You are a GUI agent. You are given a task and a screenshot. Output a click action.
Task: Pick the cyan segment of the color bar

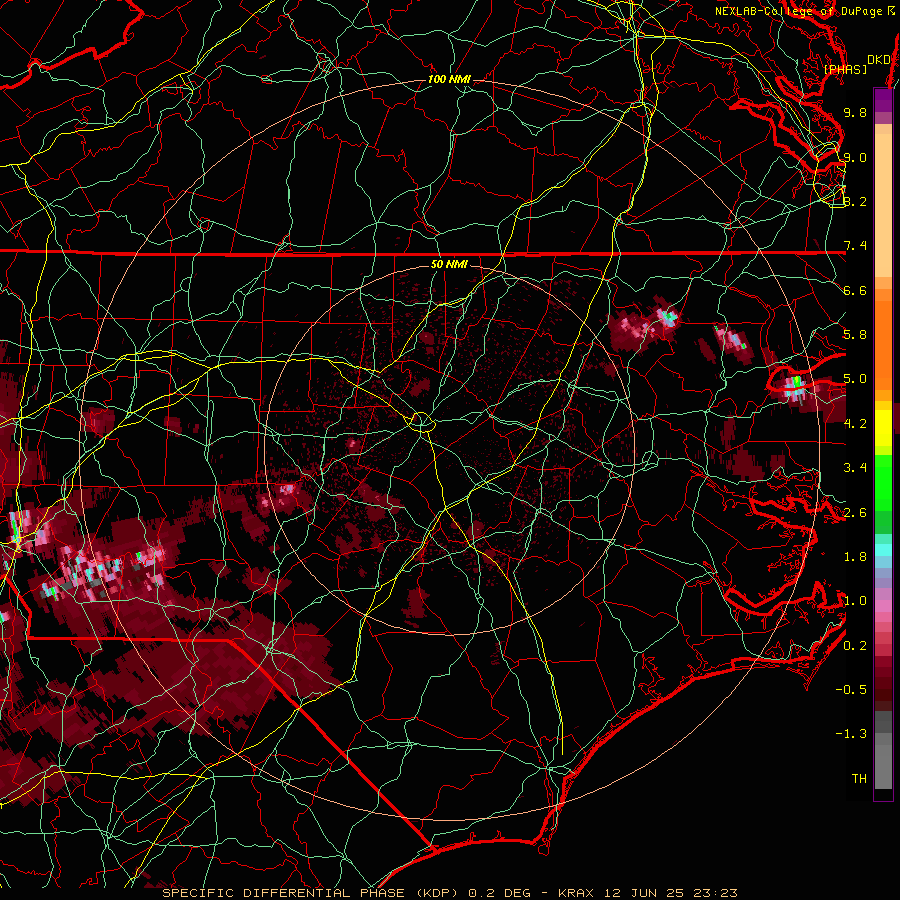tap(883, 550)
